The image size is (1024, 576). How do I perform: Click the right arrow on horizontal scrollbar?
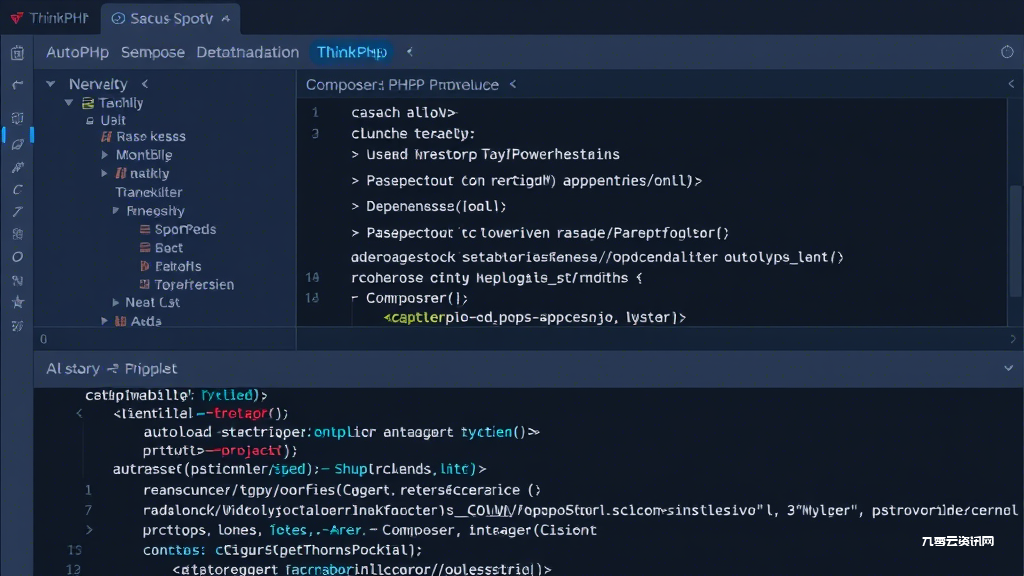point(1013,339)
